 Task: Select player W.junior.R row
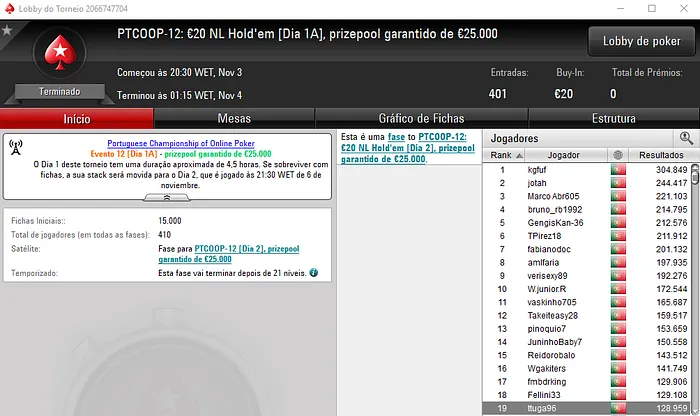(x=587, y=289)
